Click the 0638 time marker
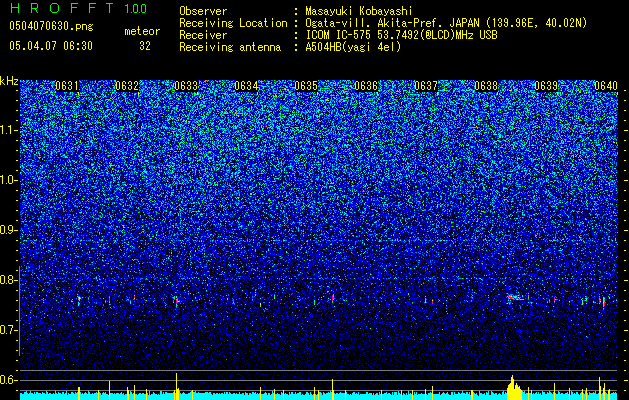The image size is (629, 400). point(486,86)
